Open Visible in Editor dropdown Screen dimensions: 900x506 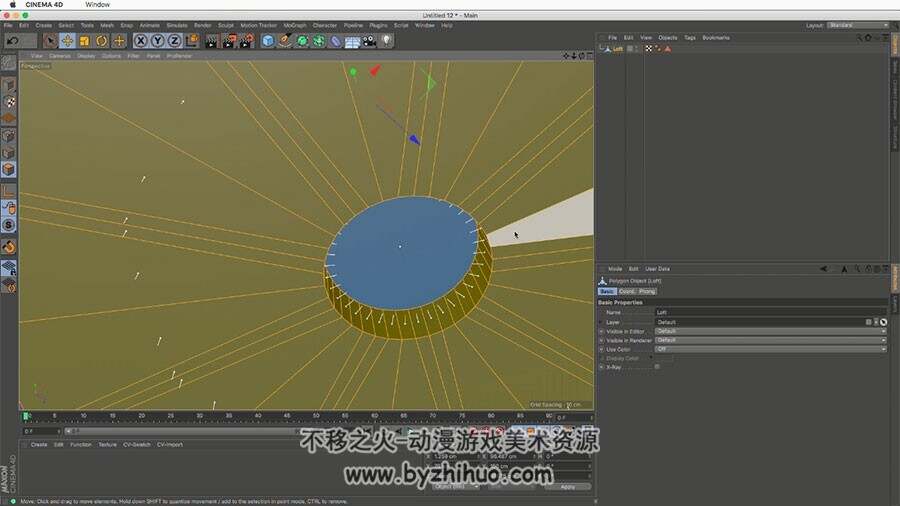click(x=771, y=332)
